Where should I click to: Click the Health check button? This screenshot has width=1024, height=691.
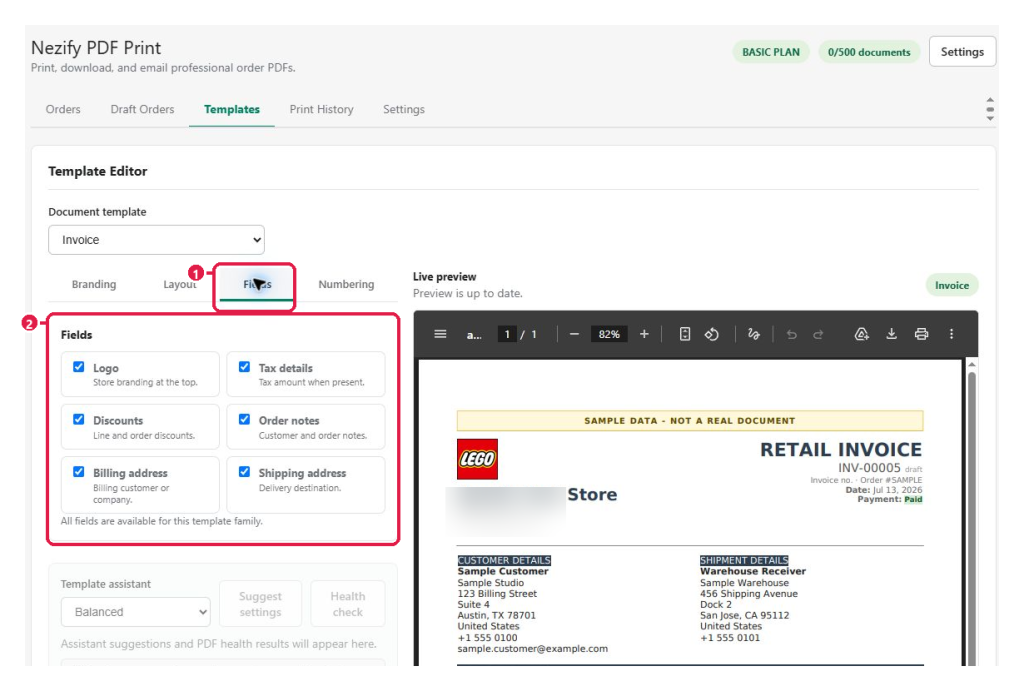(x=347, y=603)
